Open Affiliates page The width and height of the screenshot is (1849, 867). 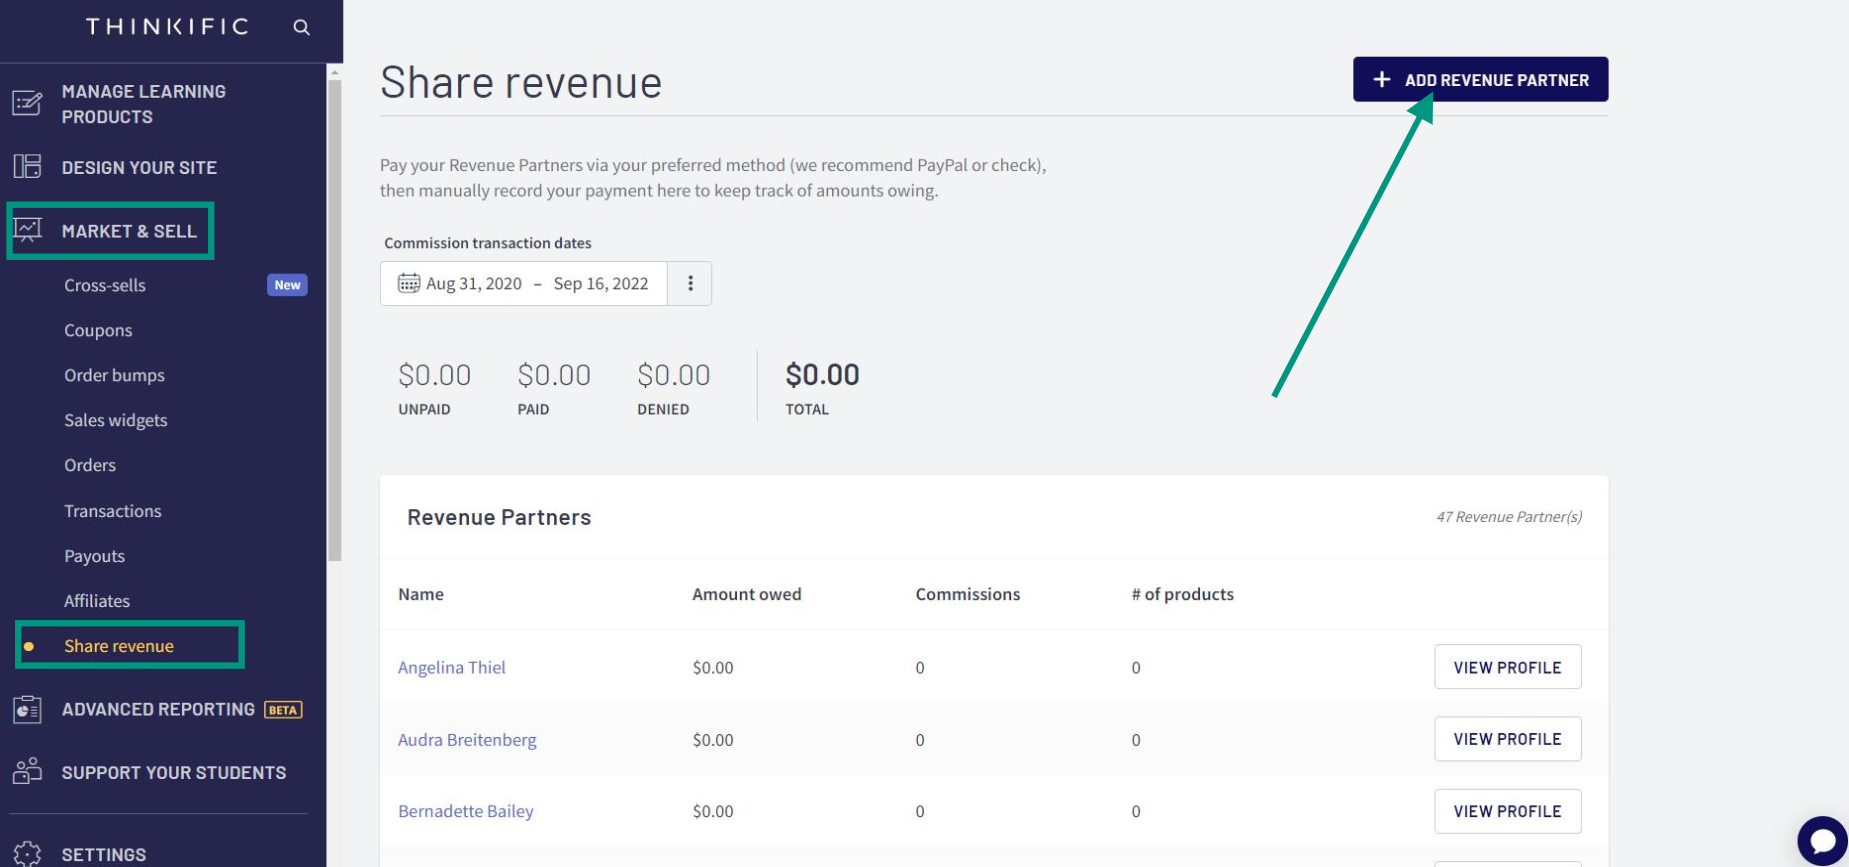tap(97, 601)
